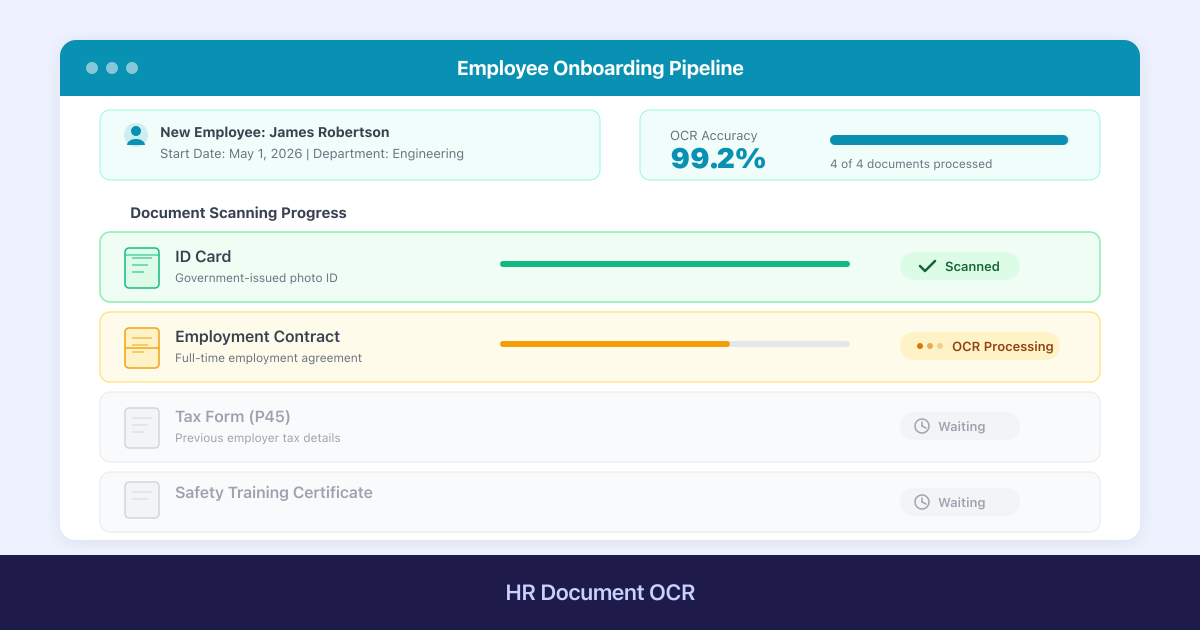1200x630 pixels.
Task: Click the '4 of 4 documents processed' counter
Action: pyautogui.click(x=911, y=163)
